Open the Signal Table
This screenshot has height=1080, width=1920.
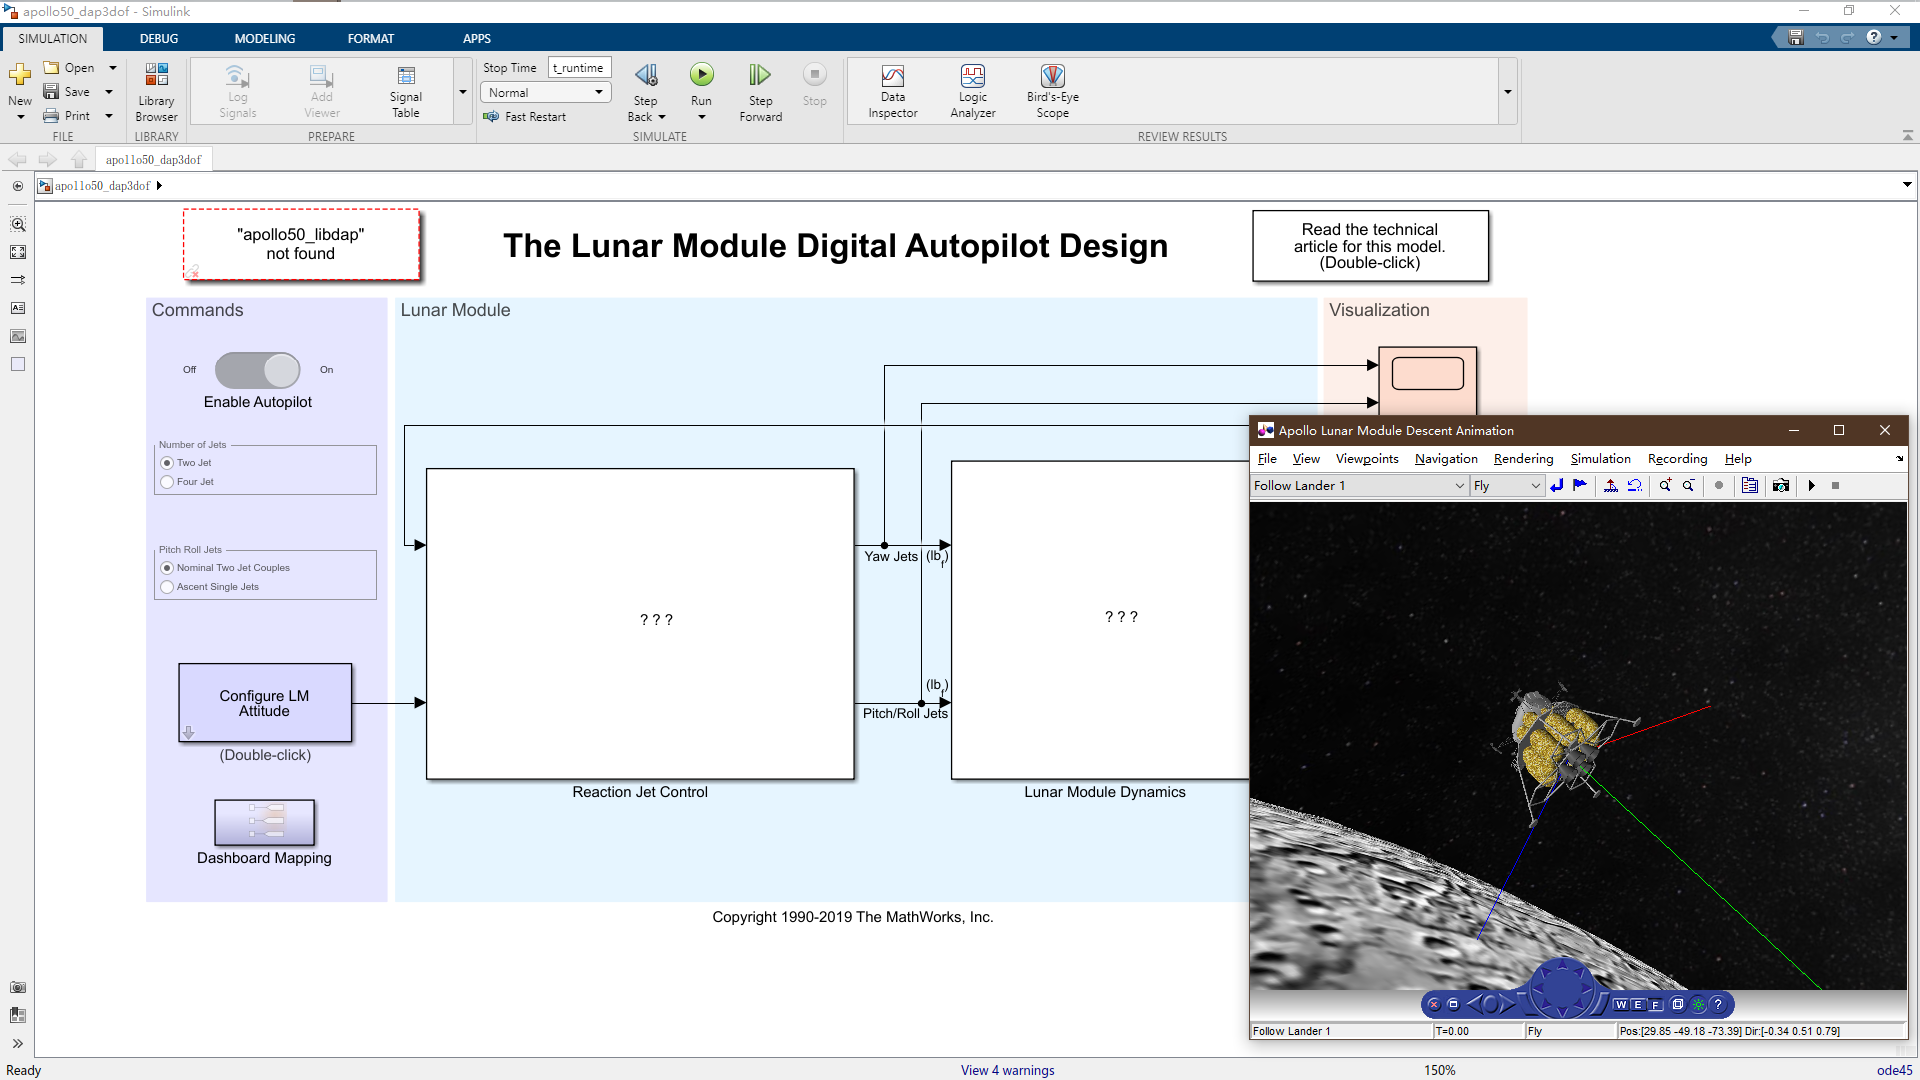405,91
